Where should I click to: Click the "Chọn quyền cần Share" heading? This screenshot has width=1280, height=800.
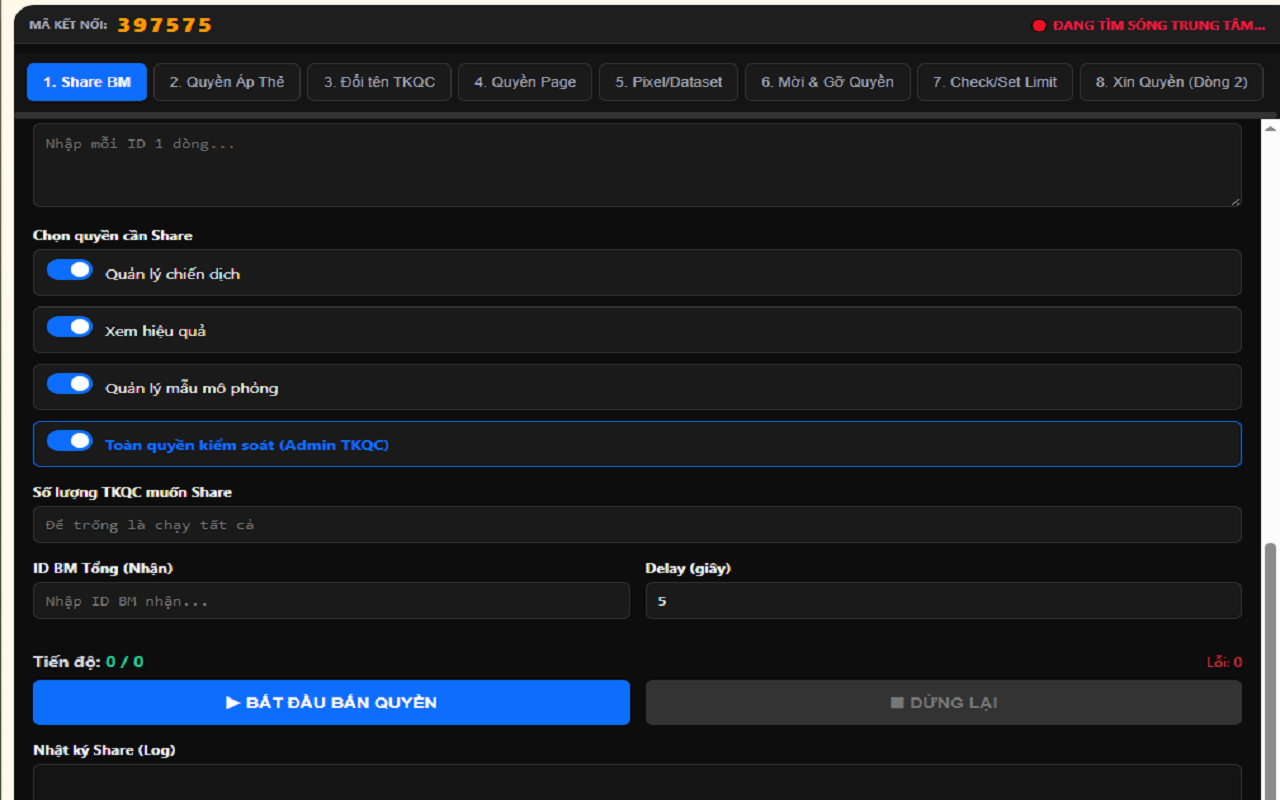tap(112, 236)
